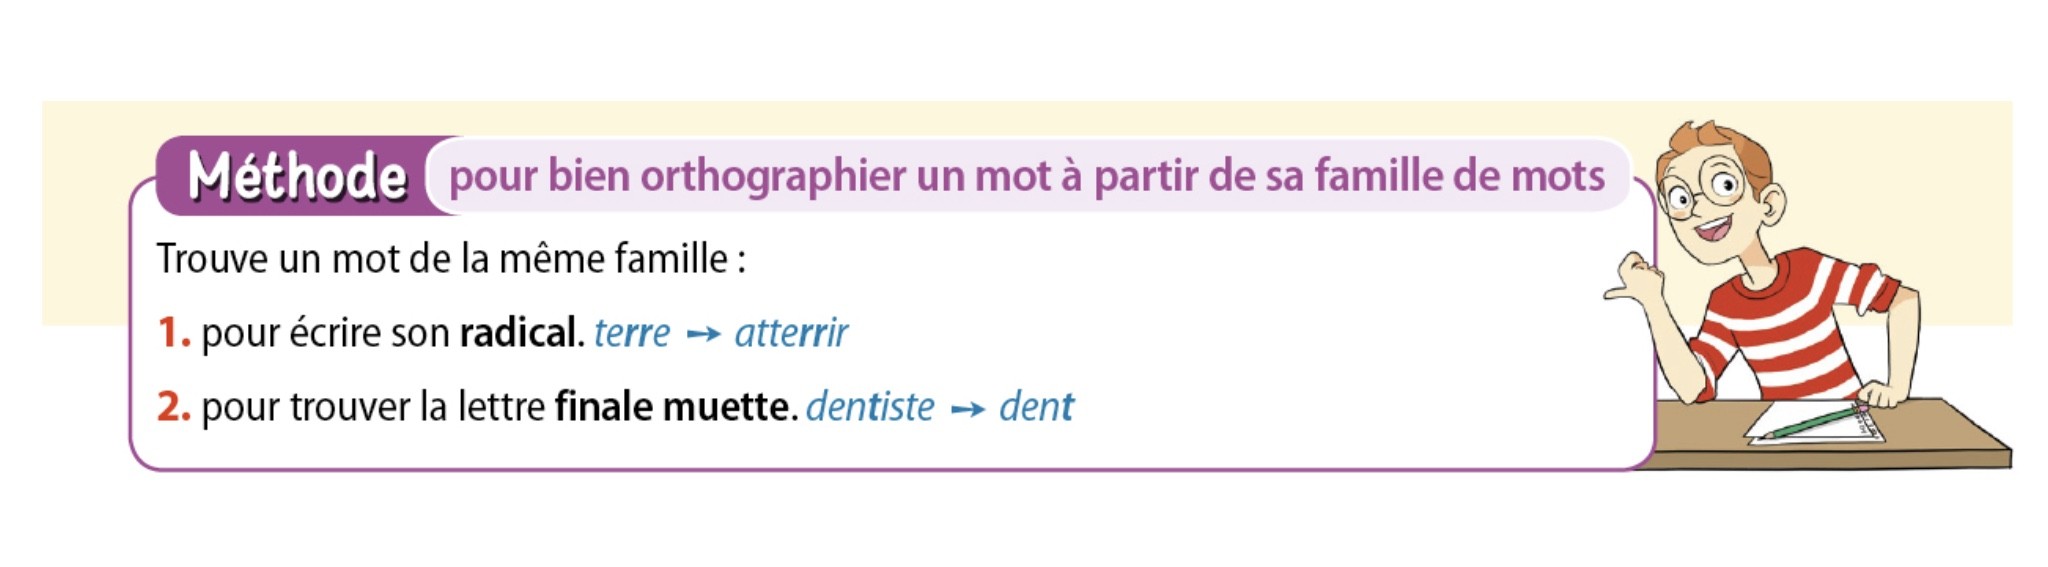The width and height of the screenshot is (2048, 567).
Task: Click the word 'atterrir' example
Action: point(791,333)
